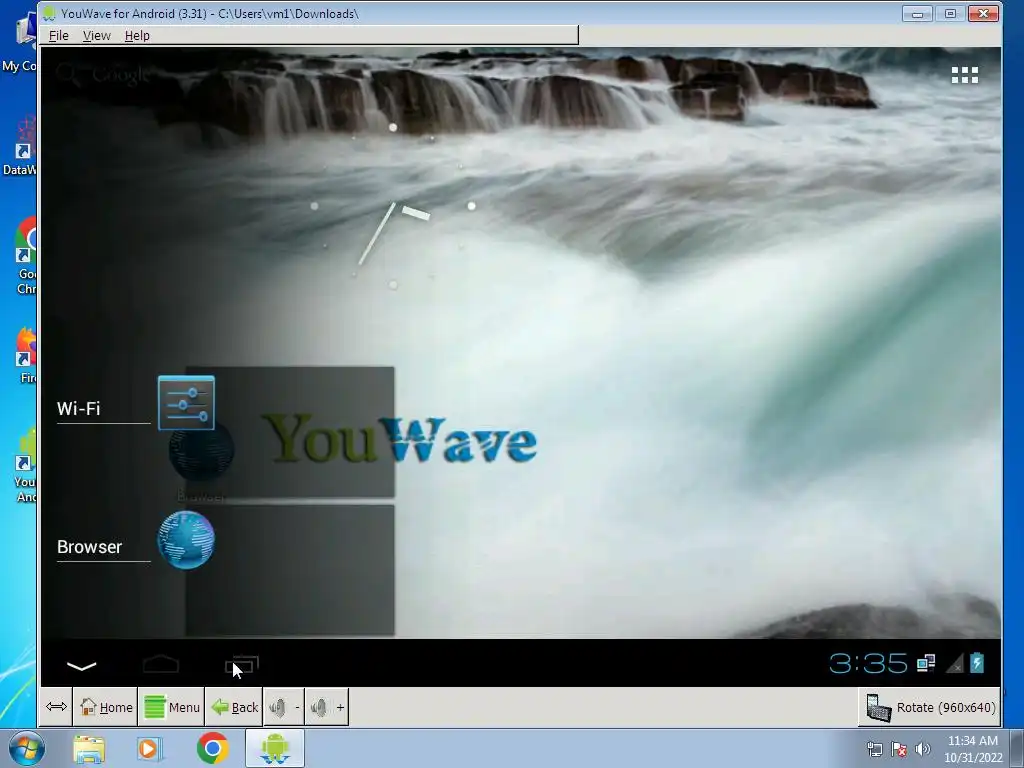This screenshot has width=1024, height=768.
Task: Tap the Android hide-keyboard down arrow
Action: (82, 665)
